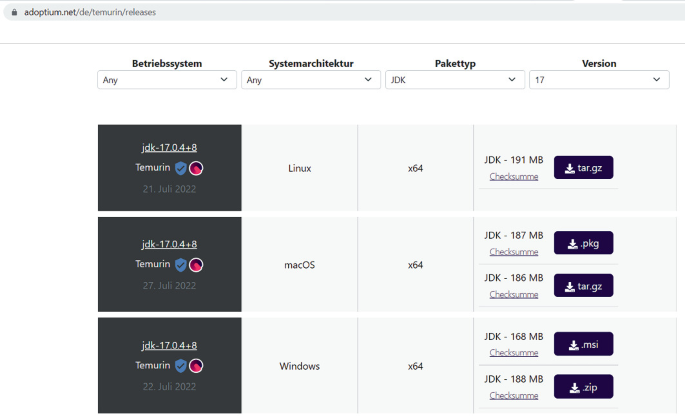Open jdk-17.0.4+8 link in Linux row
This screenshot has width=685, height=416.
click(x=169, y=147)
